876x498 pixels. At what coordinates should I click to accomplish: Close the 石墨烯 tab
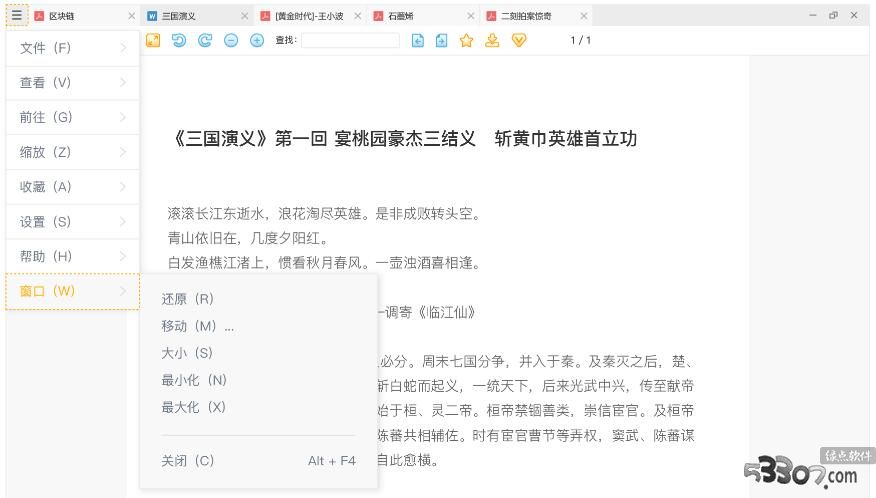tap(470, 16)
